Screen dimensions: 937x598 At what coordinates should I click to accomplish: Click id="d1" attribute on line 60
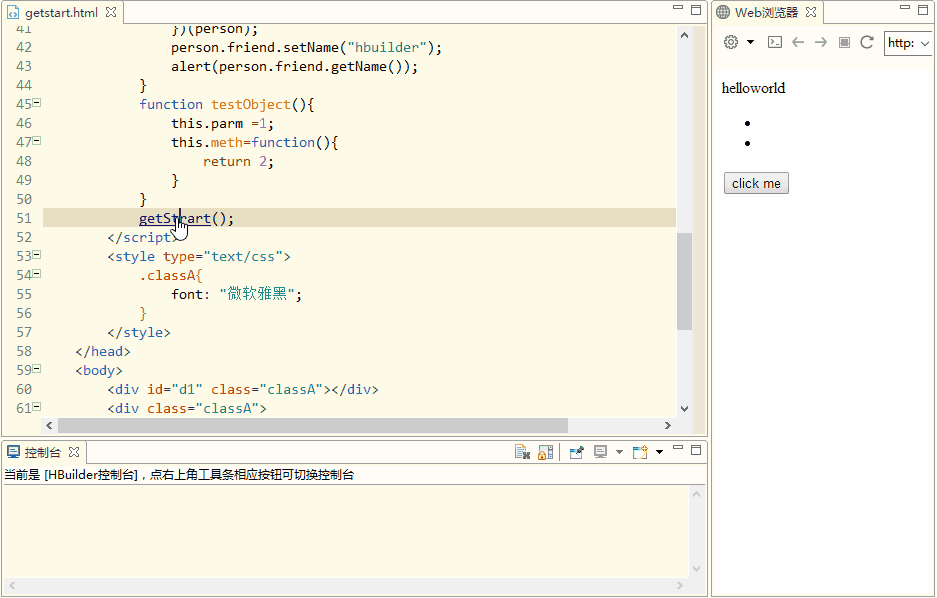[x=174, y=390]
